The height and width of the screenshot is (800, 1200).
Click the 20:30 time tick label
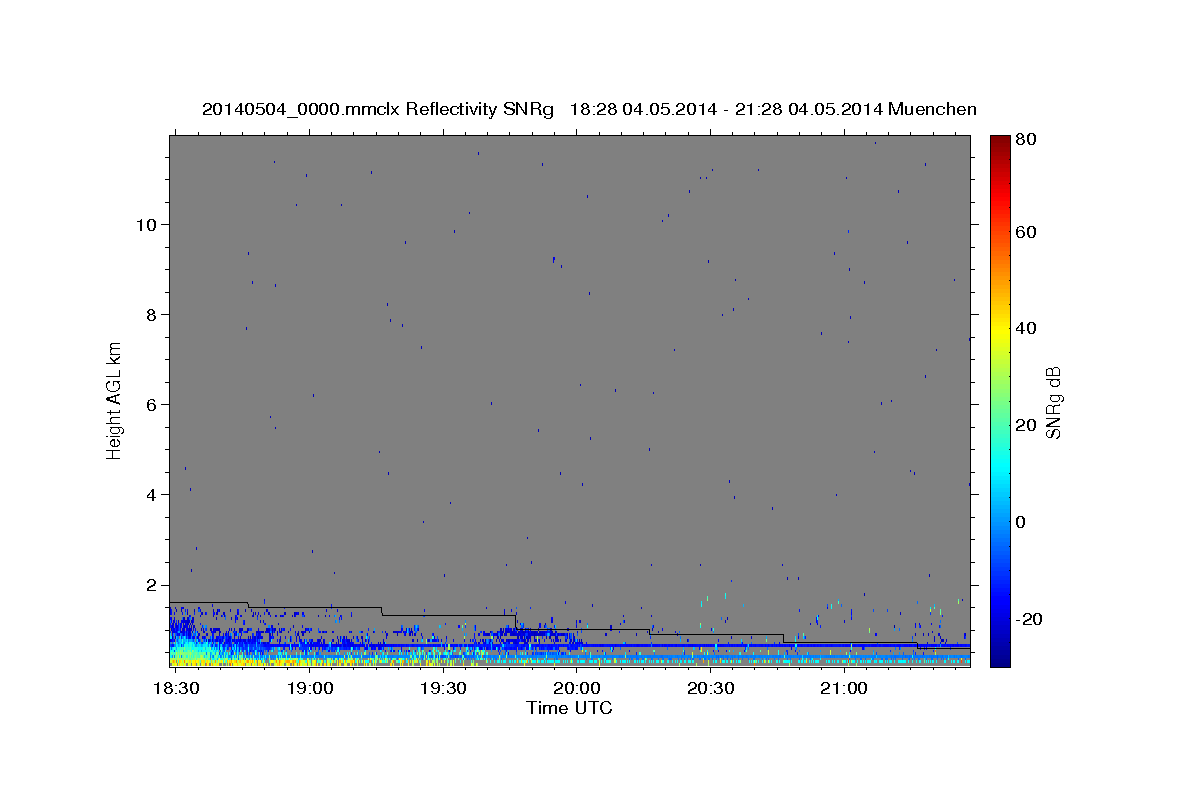click(710, 689)
